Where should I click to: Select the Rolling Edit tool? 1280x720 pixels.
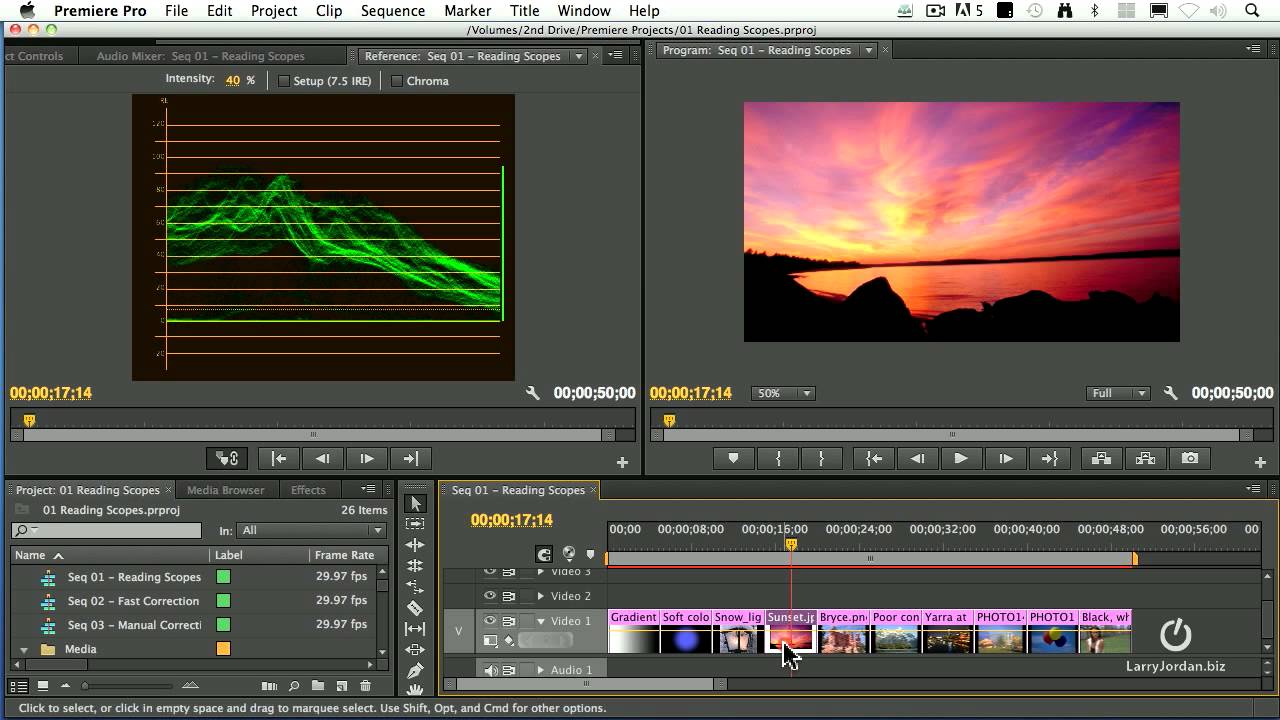click(416, 566)
